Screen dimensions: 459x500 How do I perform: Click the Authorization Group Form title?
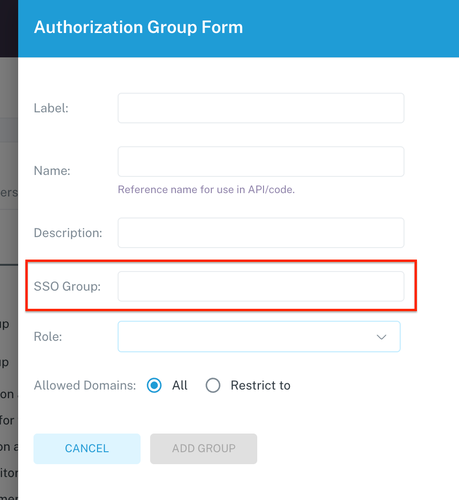(138, 27)
